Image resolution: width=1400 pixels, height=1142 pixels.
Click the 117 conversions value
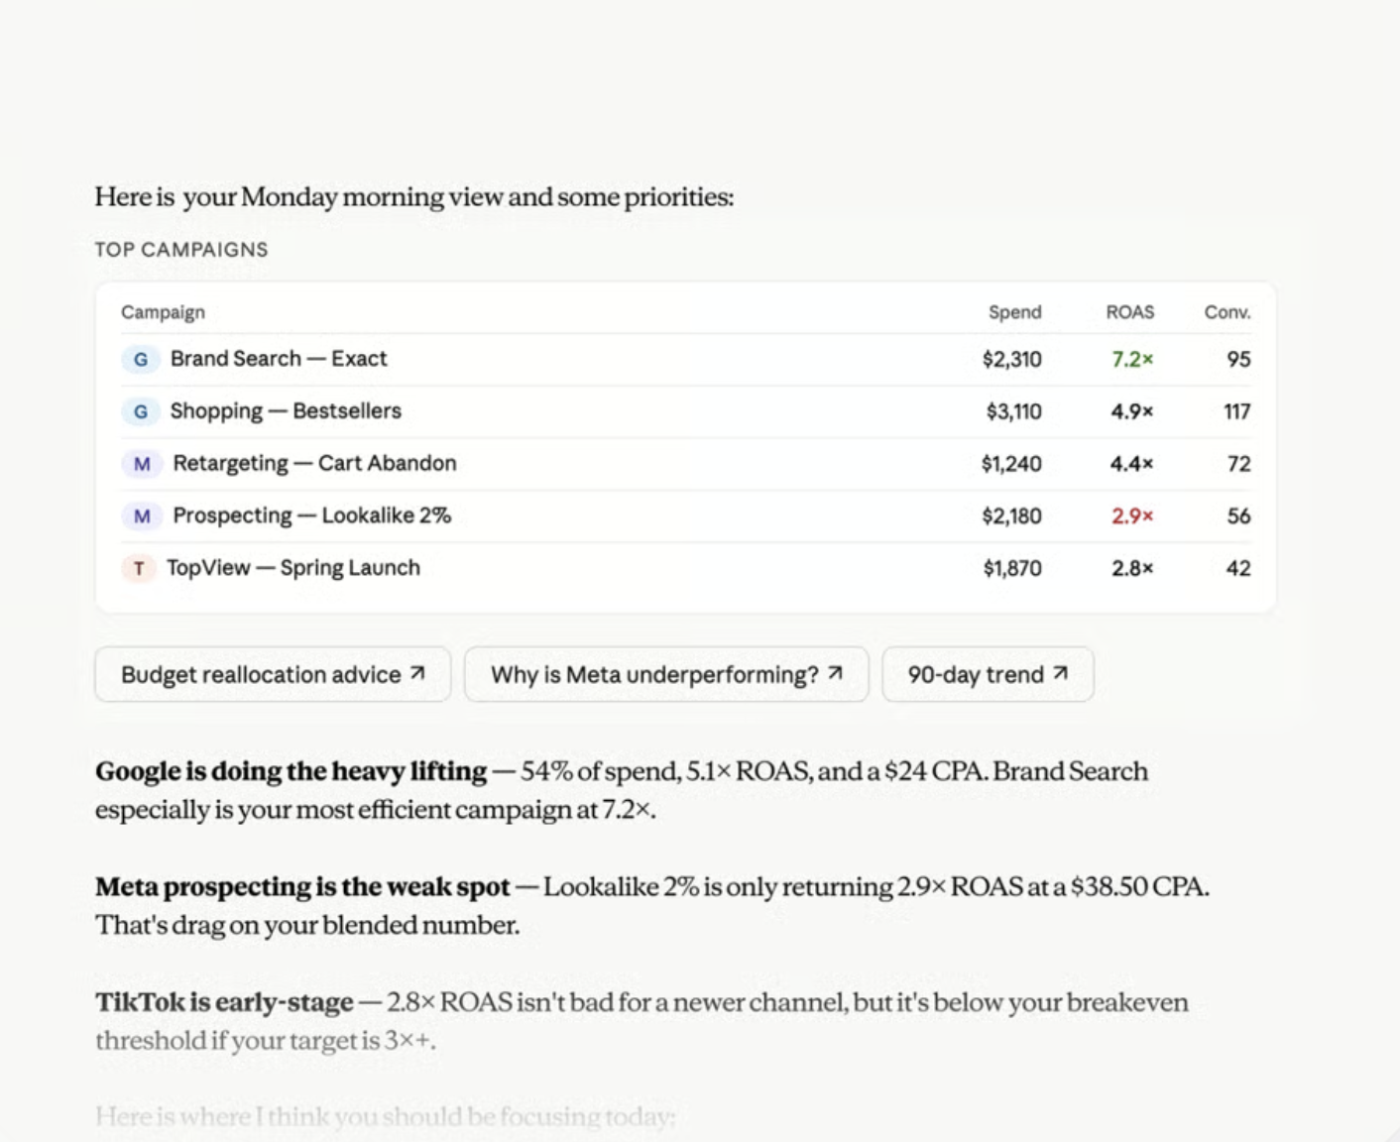click(1237, 412)
